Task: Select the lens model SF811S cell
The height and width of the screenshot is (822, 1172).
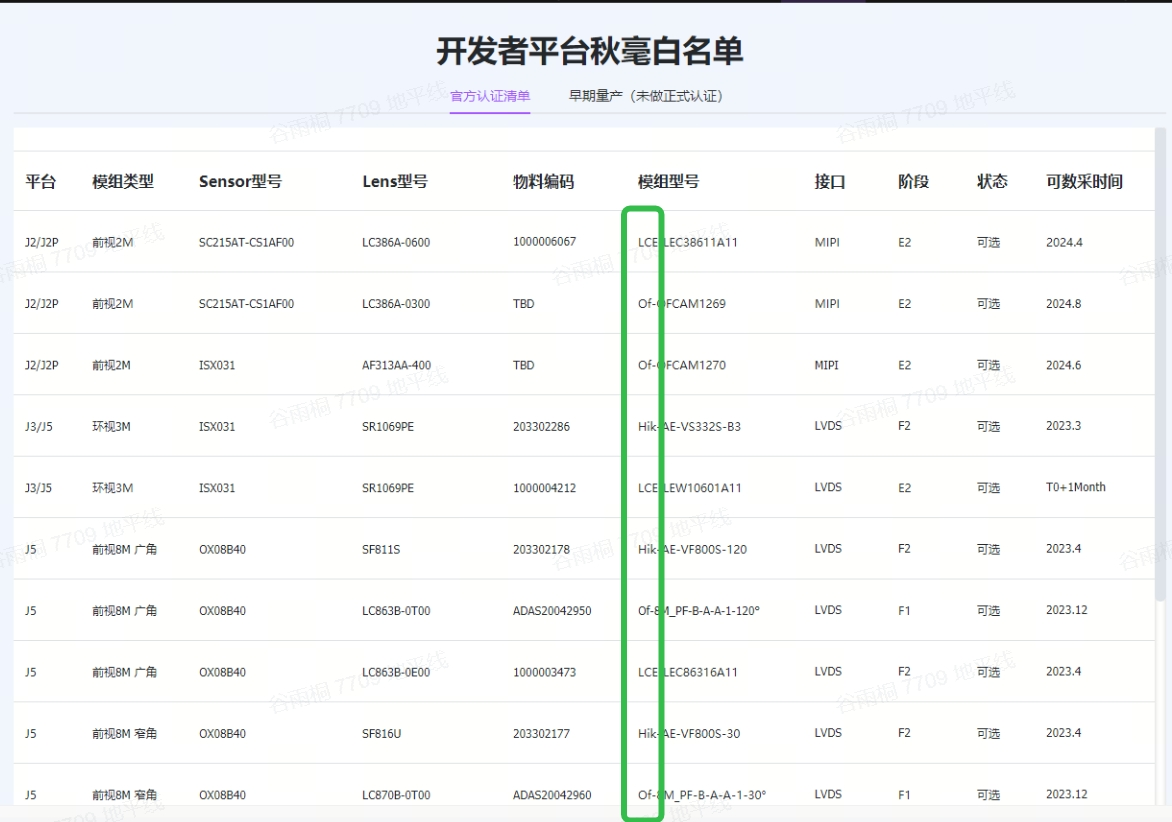Action: [381, 549]
